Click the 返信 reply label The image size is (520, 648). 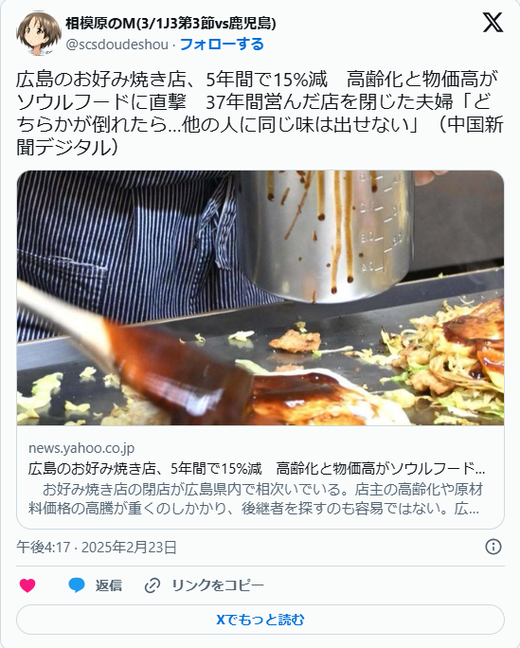[109, 586]
